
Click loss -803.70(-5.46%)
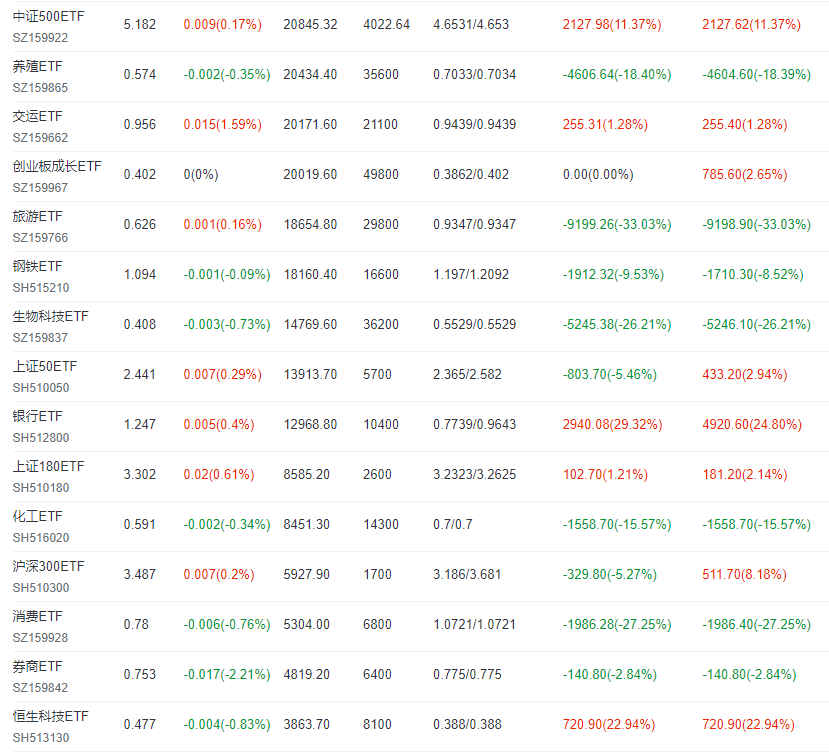[610, 374]
